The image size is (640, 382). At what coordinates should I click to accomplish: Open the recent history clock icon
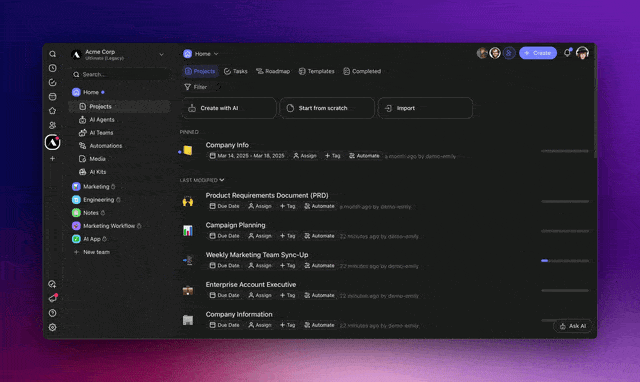tap(53, 68)
